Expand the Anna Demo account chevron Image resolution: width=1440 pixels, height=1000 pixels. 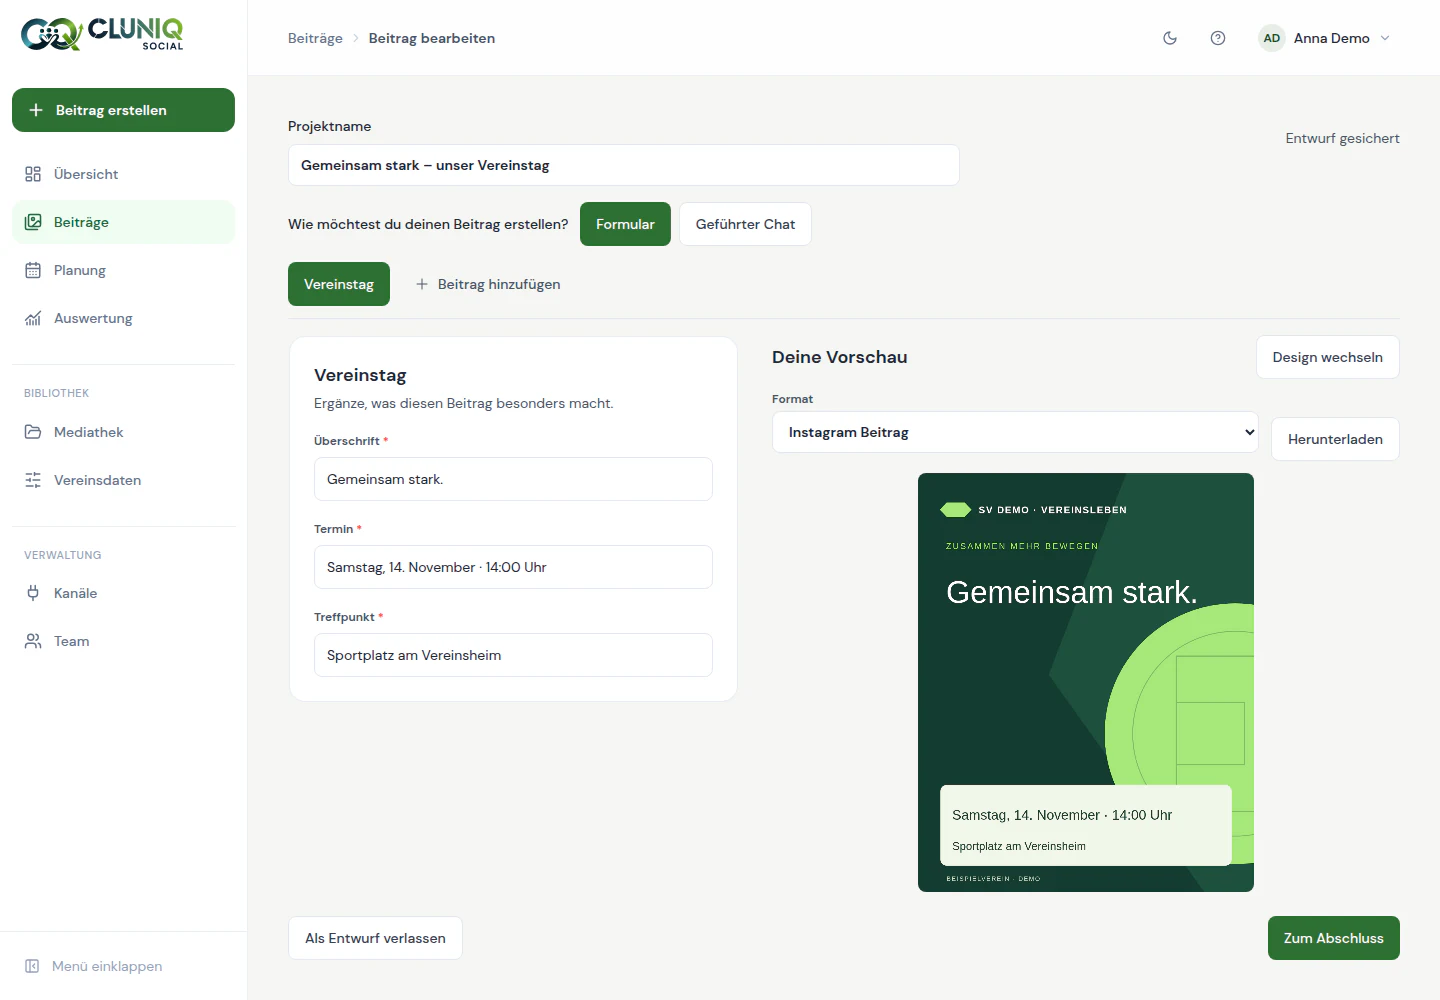pyautogui.click(x=1385, y=38)
